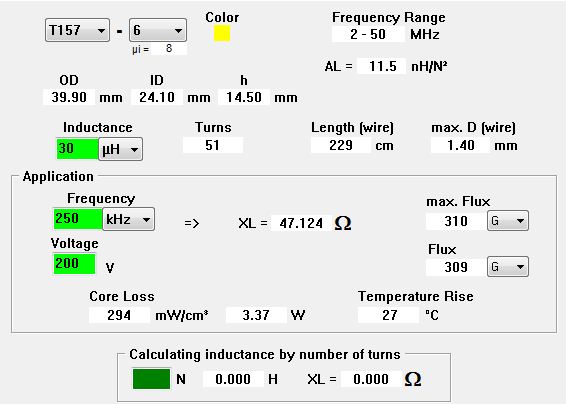Click the Application group label
This screenshot has height=404, width=566.
tap(58, 177)
